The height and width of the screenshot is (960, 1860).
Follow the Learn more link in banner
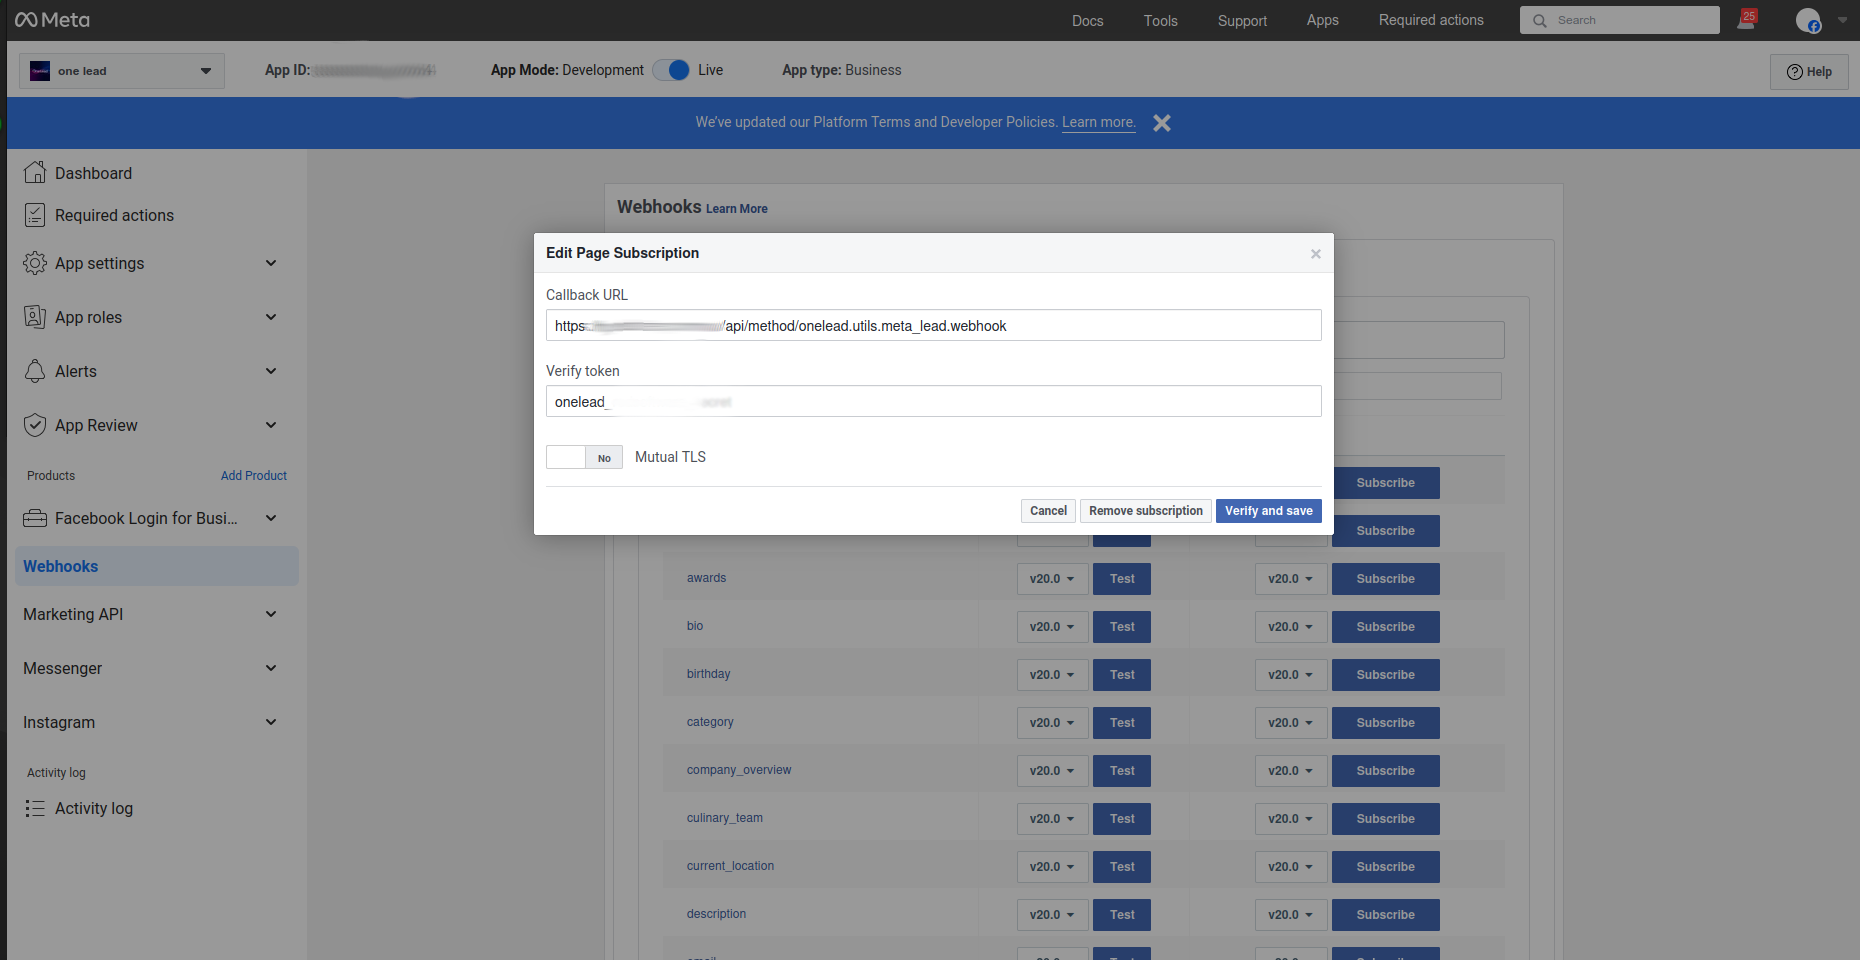click(1098, 122)
